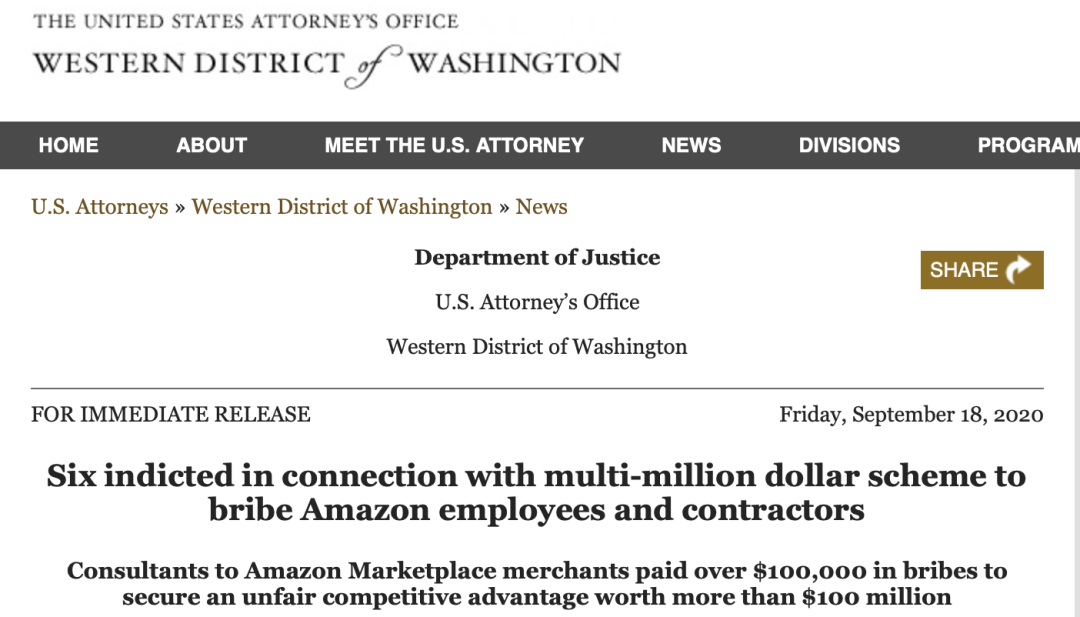Viewport: 1080px width, 617px height.
Task: Open the PROGRAMS navigation item
Action: pos(1028,145)
